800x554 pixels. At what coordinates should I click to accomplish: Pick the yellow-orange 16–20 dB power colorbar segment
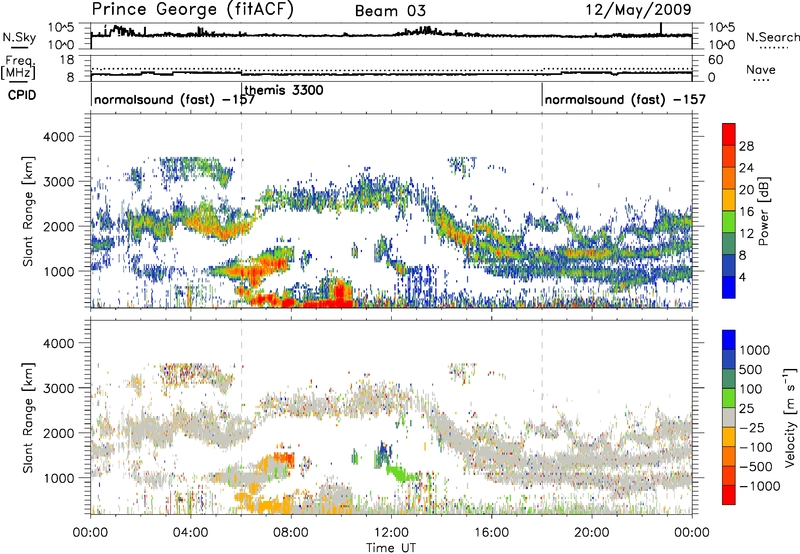[729, 200]
